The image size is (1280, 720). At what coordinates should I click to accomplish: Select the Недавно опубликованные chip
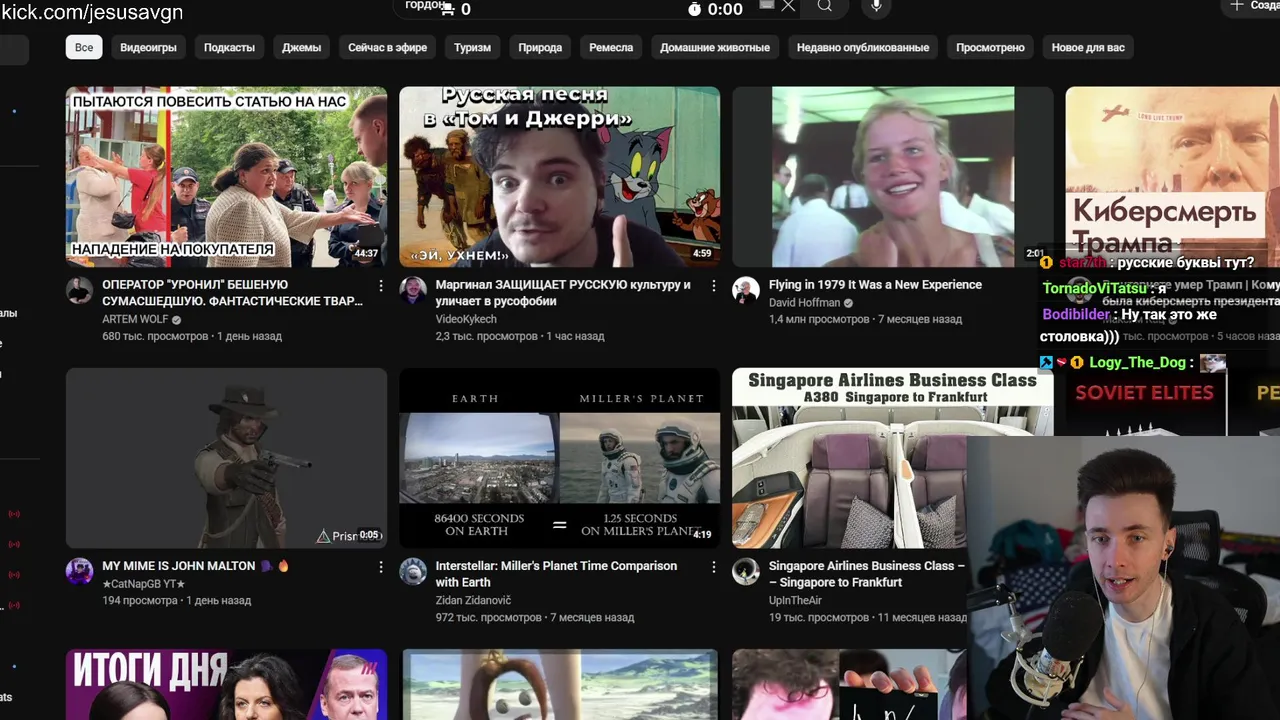(x=862, y=47)
